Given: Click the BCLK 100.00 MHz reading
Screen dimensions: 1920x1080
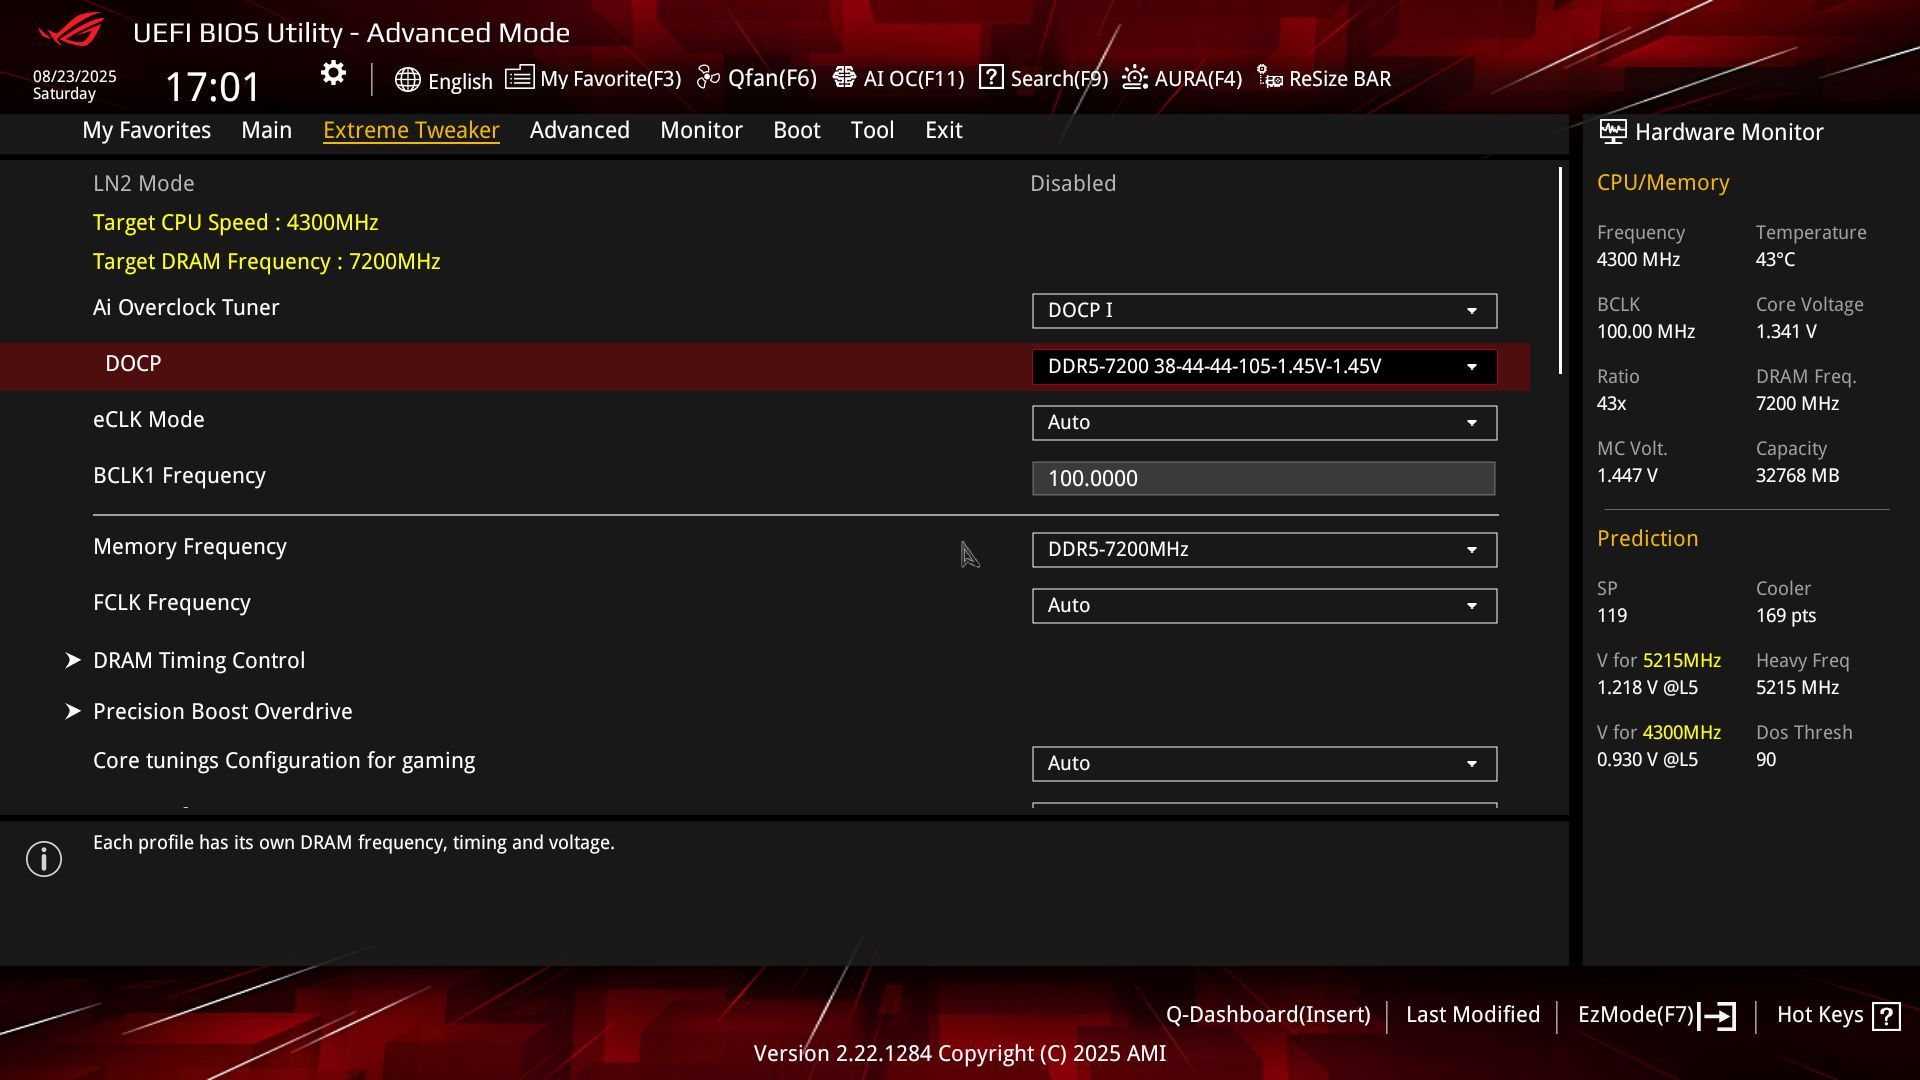Looking at the screenshot, I should (1645, 331).
